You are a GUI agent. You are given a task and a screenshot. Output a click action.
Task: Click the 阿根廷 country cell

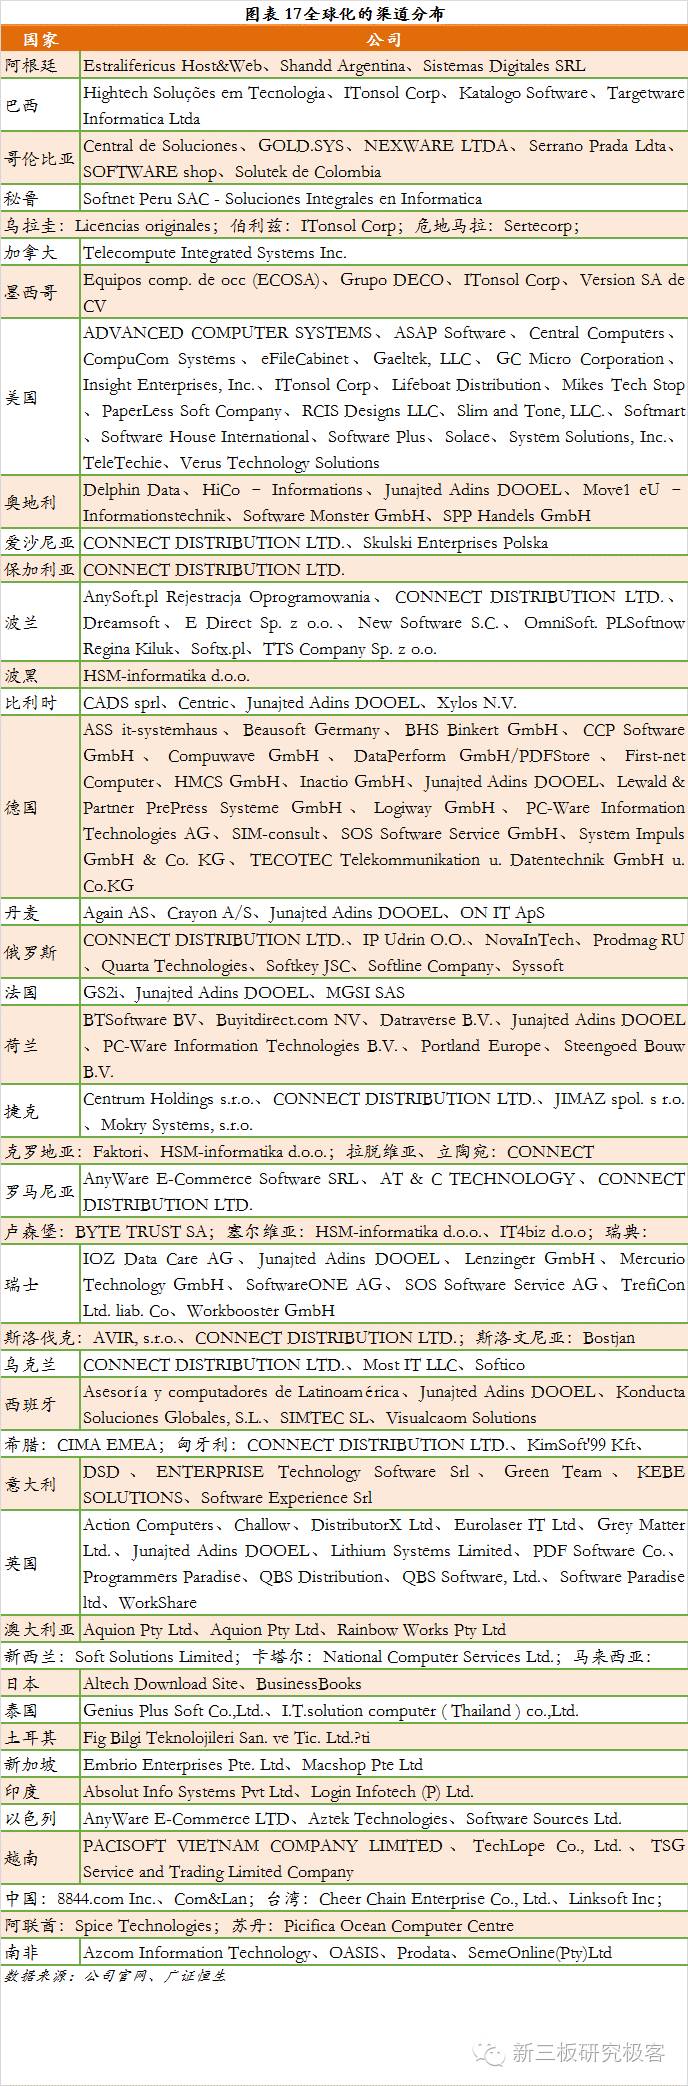tap(40, 66)
